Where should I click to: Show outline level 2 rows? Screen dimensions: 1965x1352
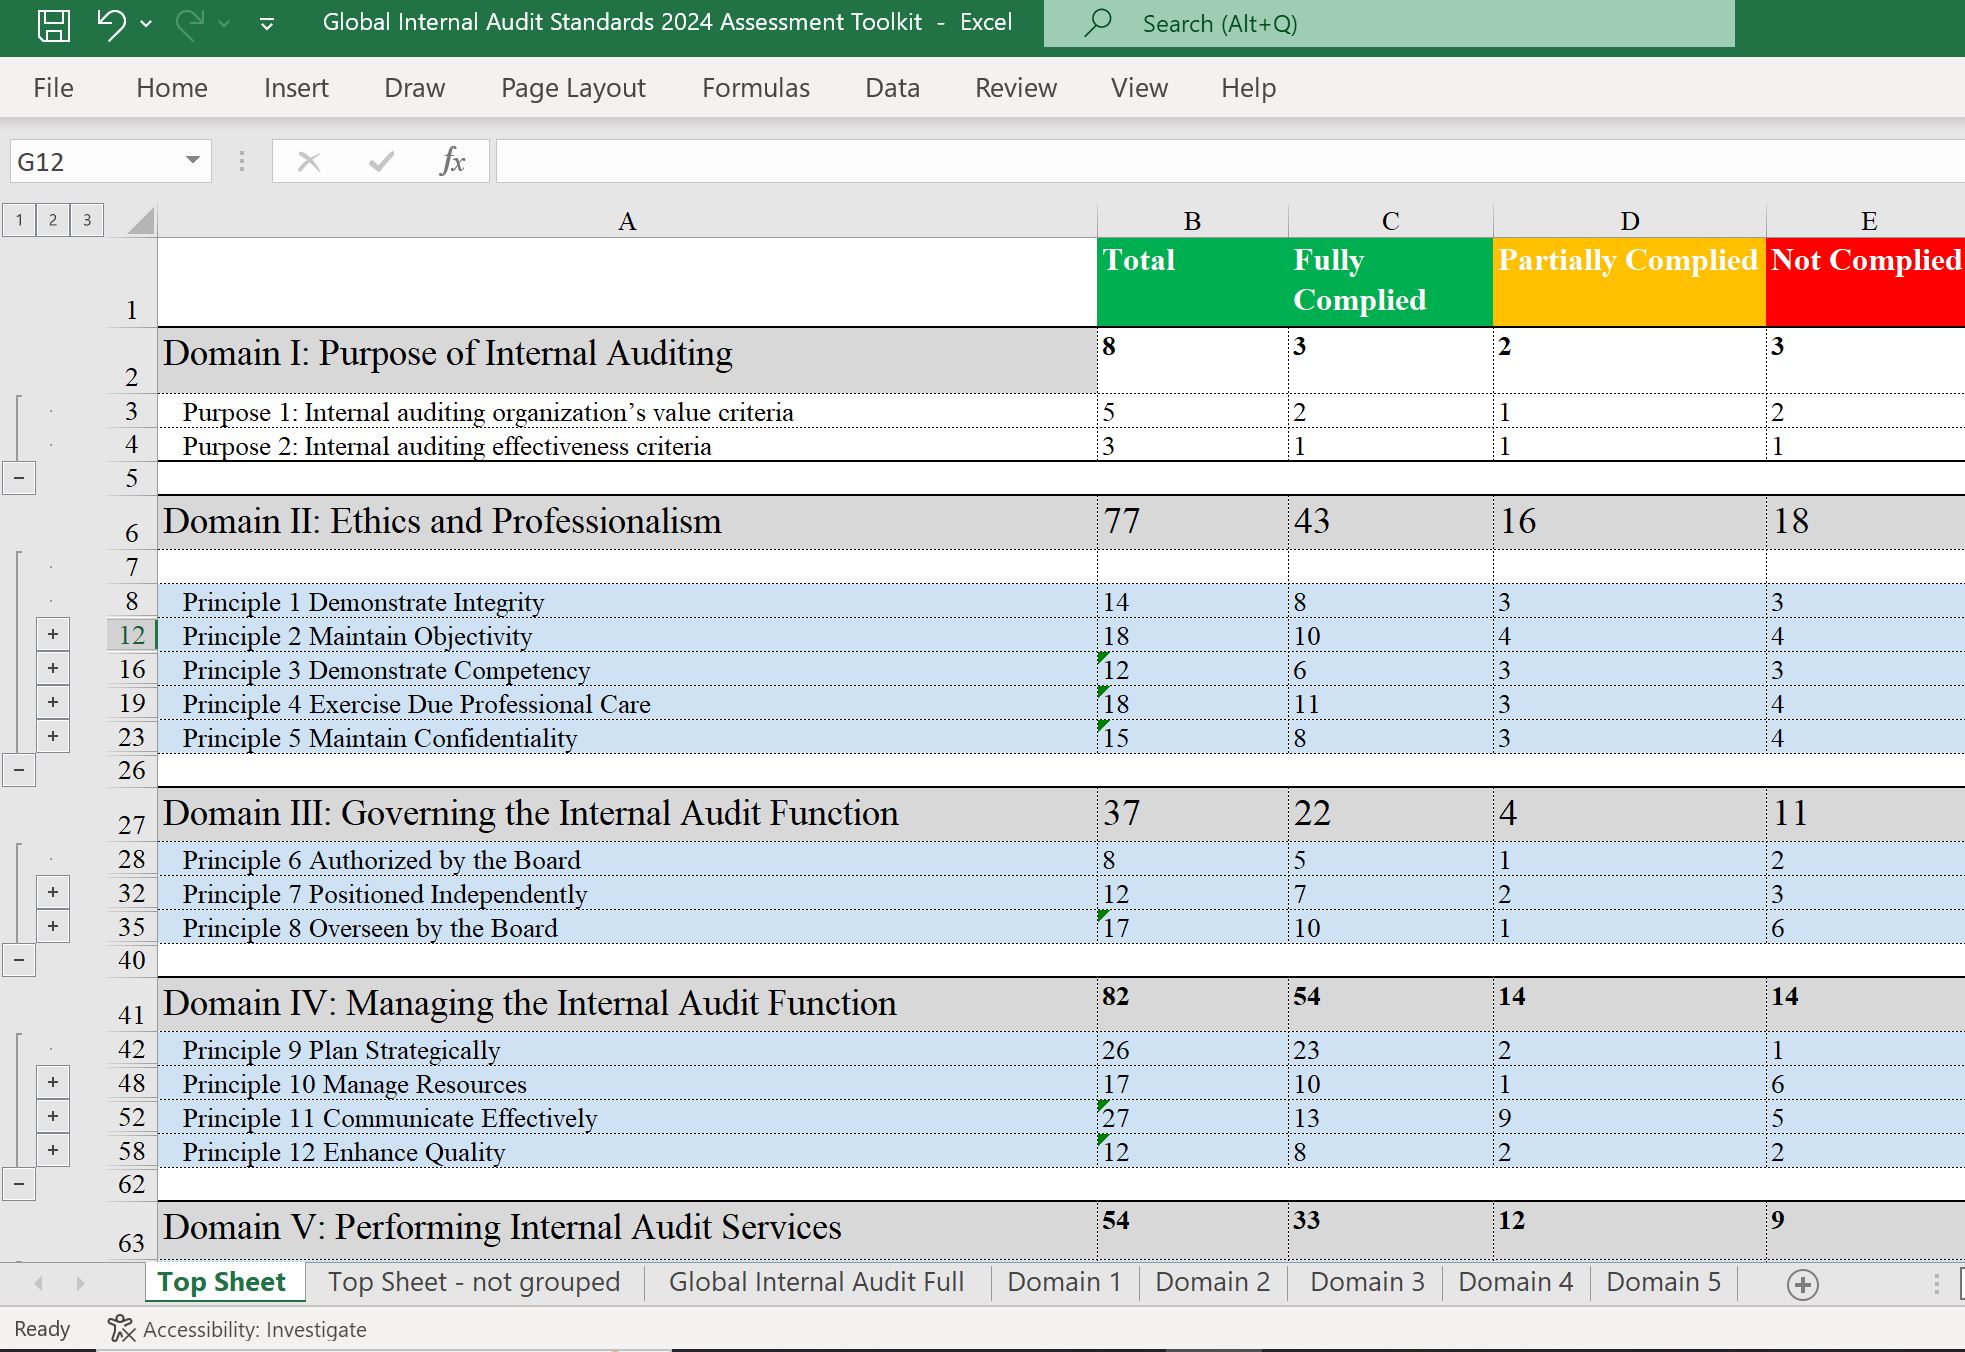coord(53,220)
